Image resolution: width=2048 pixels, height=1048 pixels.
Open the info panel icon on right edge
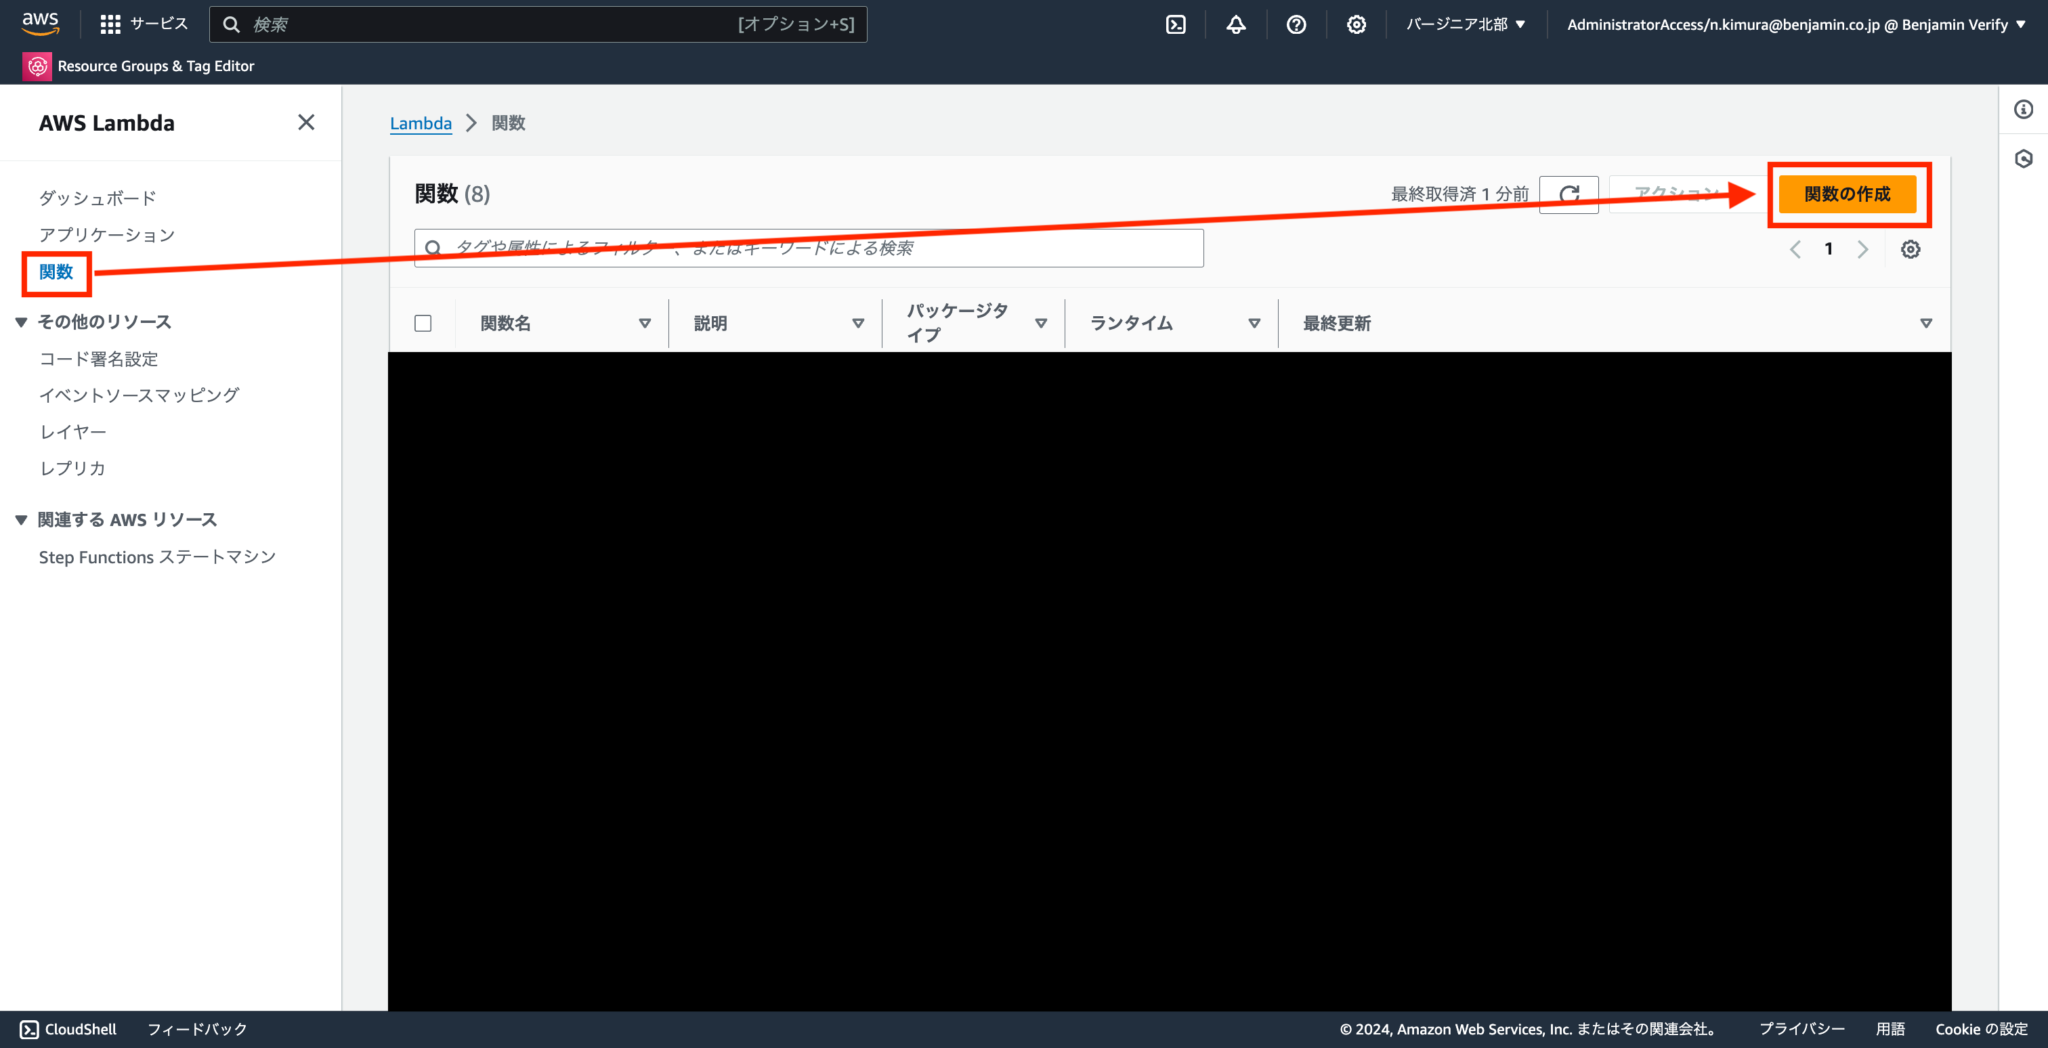2023,109
